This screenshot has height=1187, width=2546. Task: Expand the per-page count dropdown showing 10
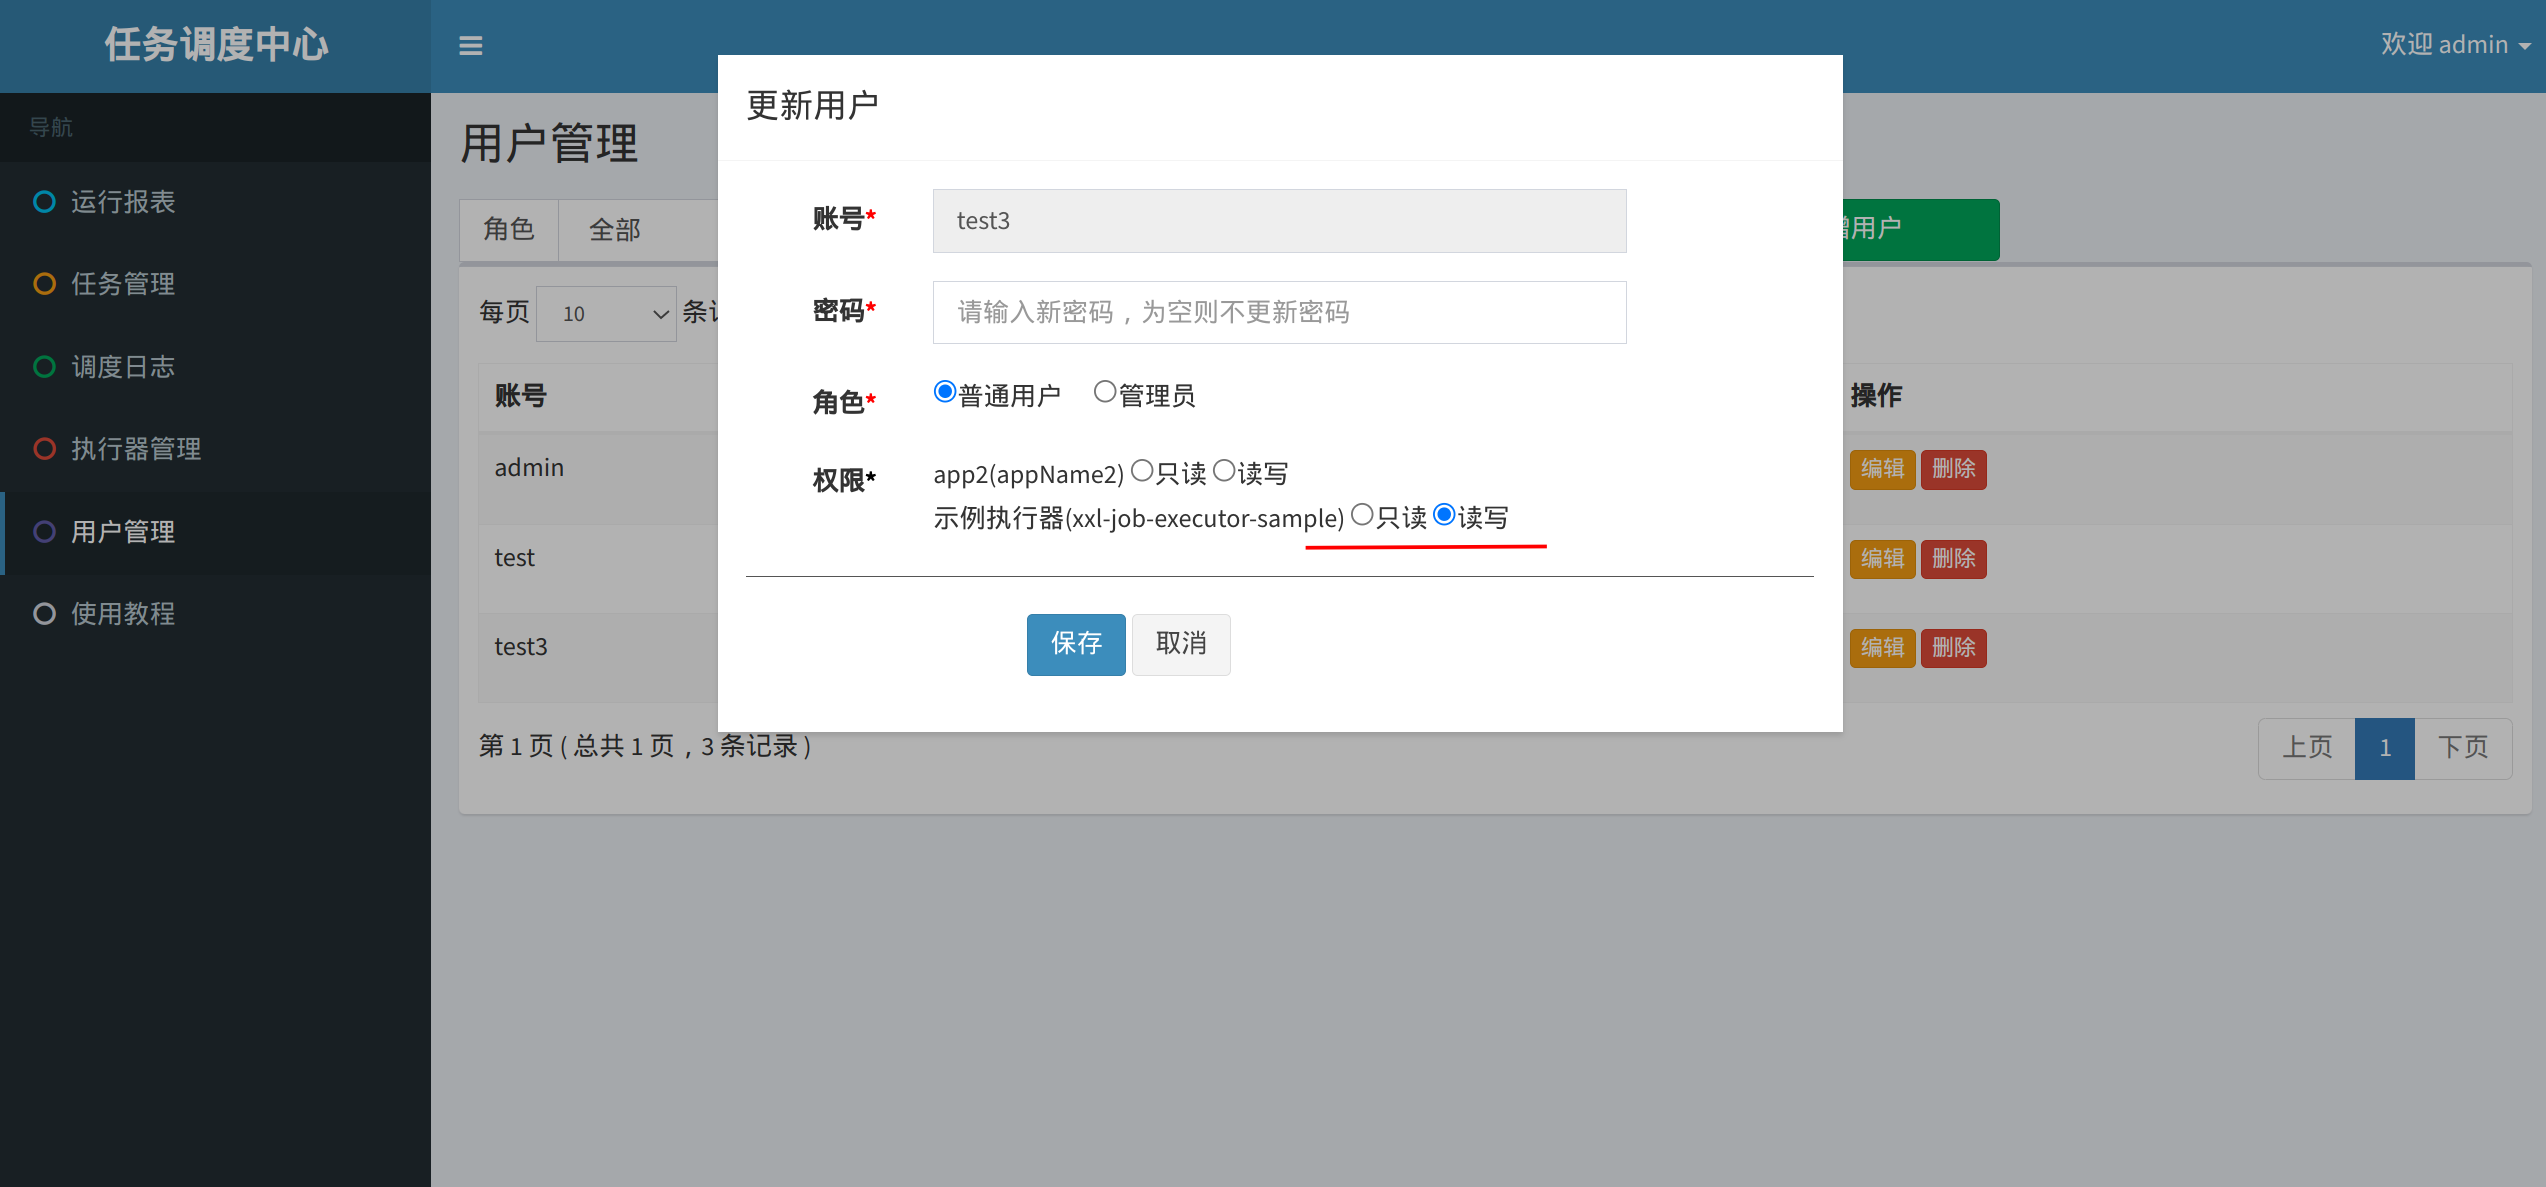[606, 314]
